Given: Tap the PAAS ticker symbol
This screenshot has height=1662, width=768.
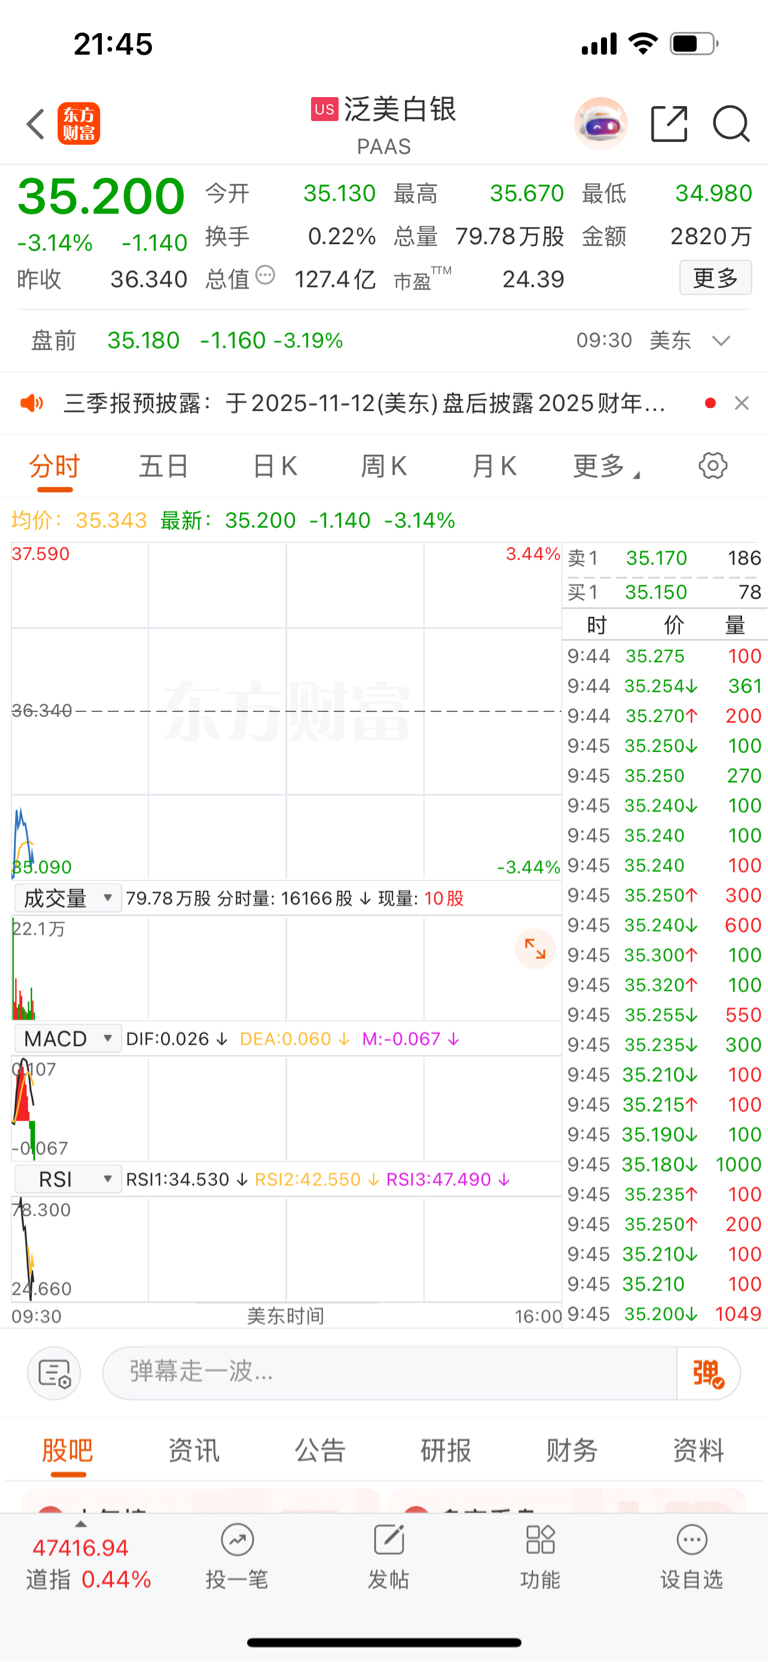Looking at the screenshot, I should pos(384,147).
